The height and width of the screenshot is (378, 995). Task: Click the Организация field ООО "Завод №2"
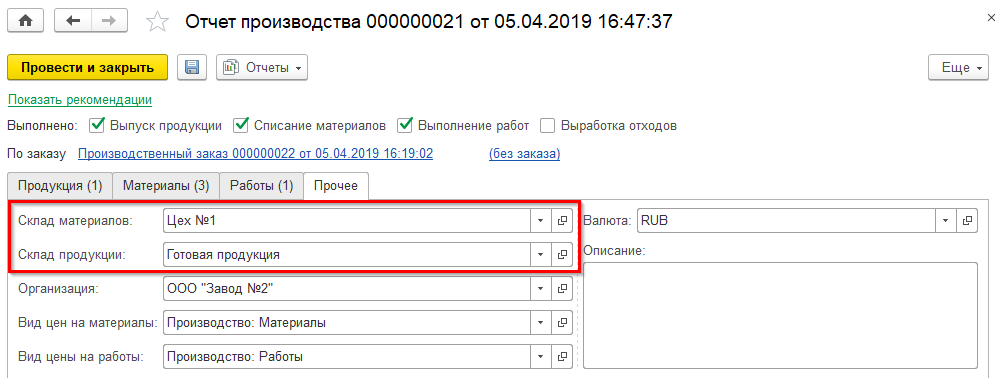point(346,288)
